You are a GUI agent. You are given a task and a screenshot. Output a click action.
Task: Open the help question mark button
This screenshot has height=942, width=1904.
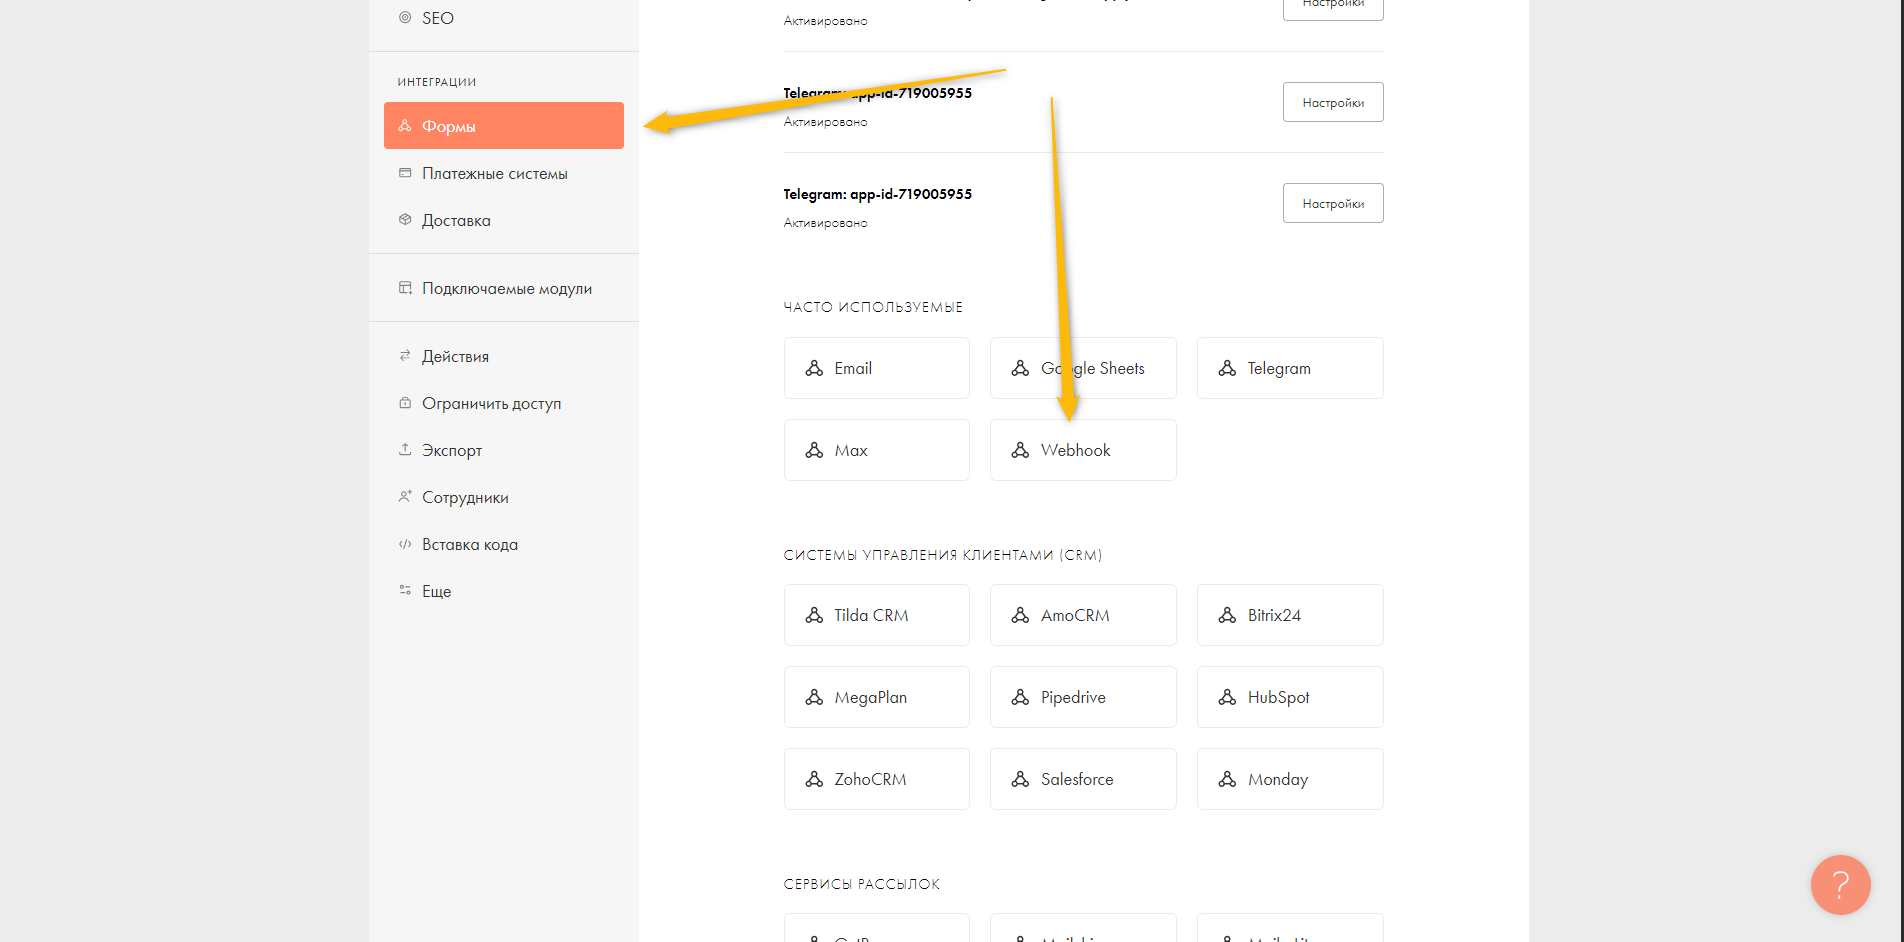point(1840,885)
